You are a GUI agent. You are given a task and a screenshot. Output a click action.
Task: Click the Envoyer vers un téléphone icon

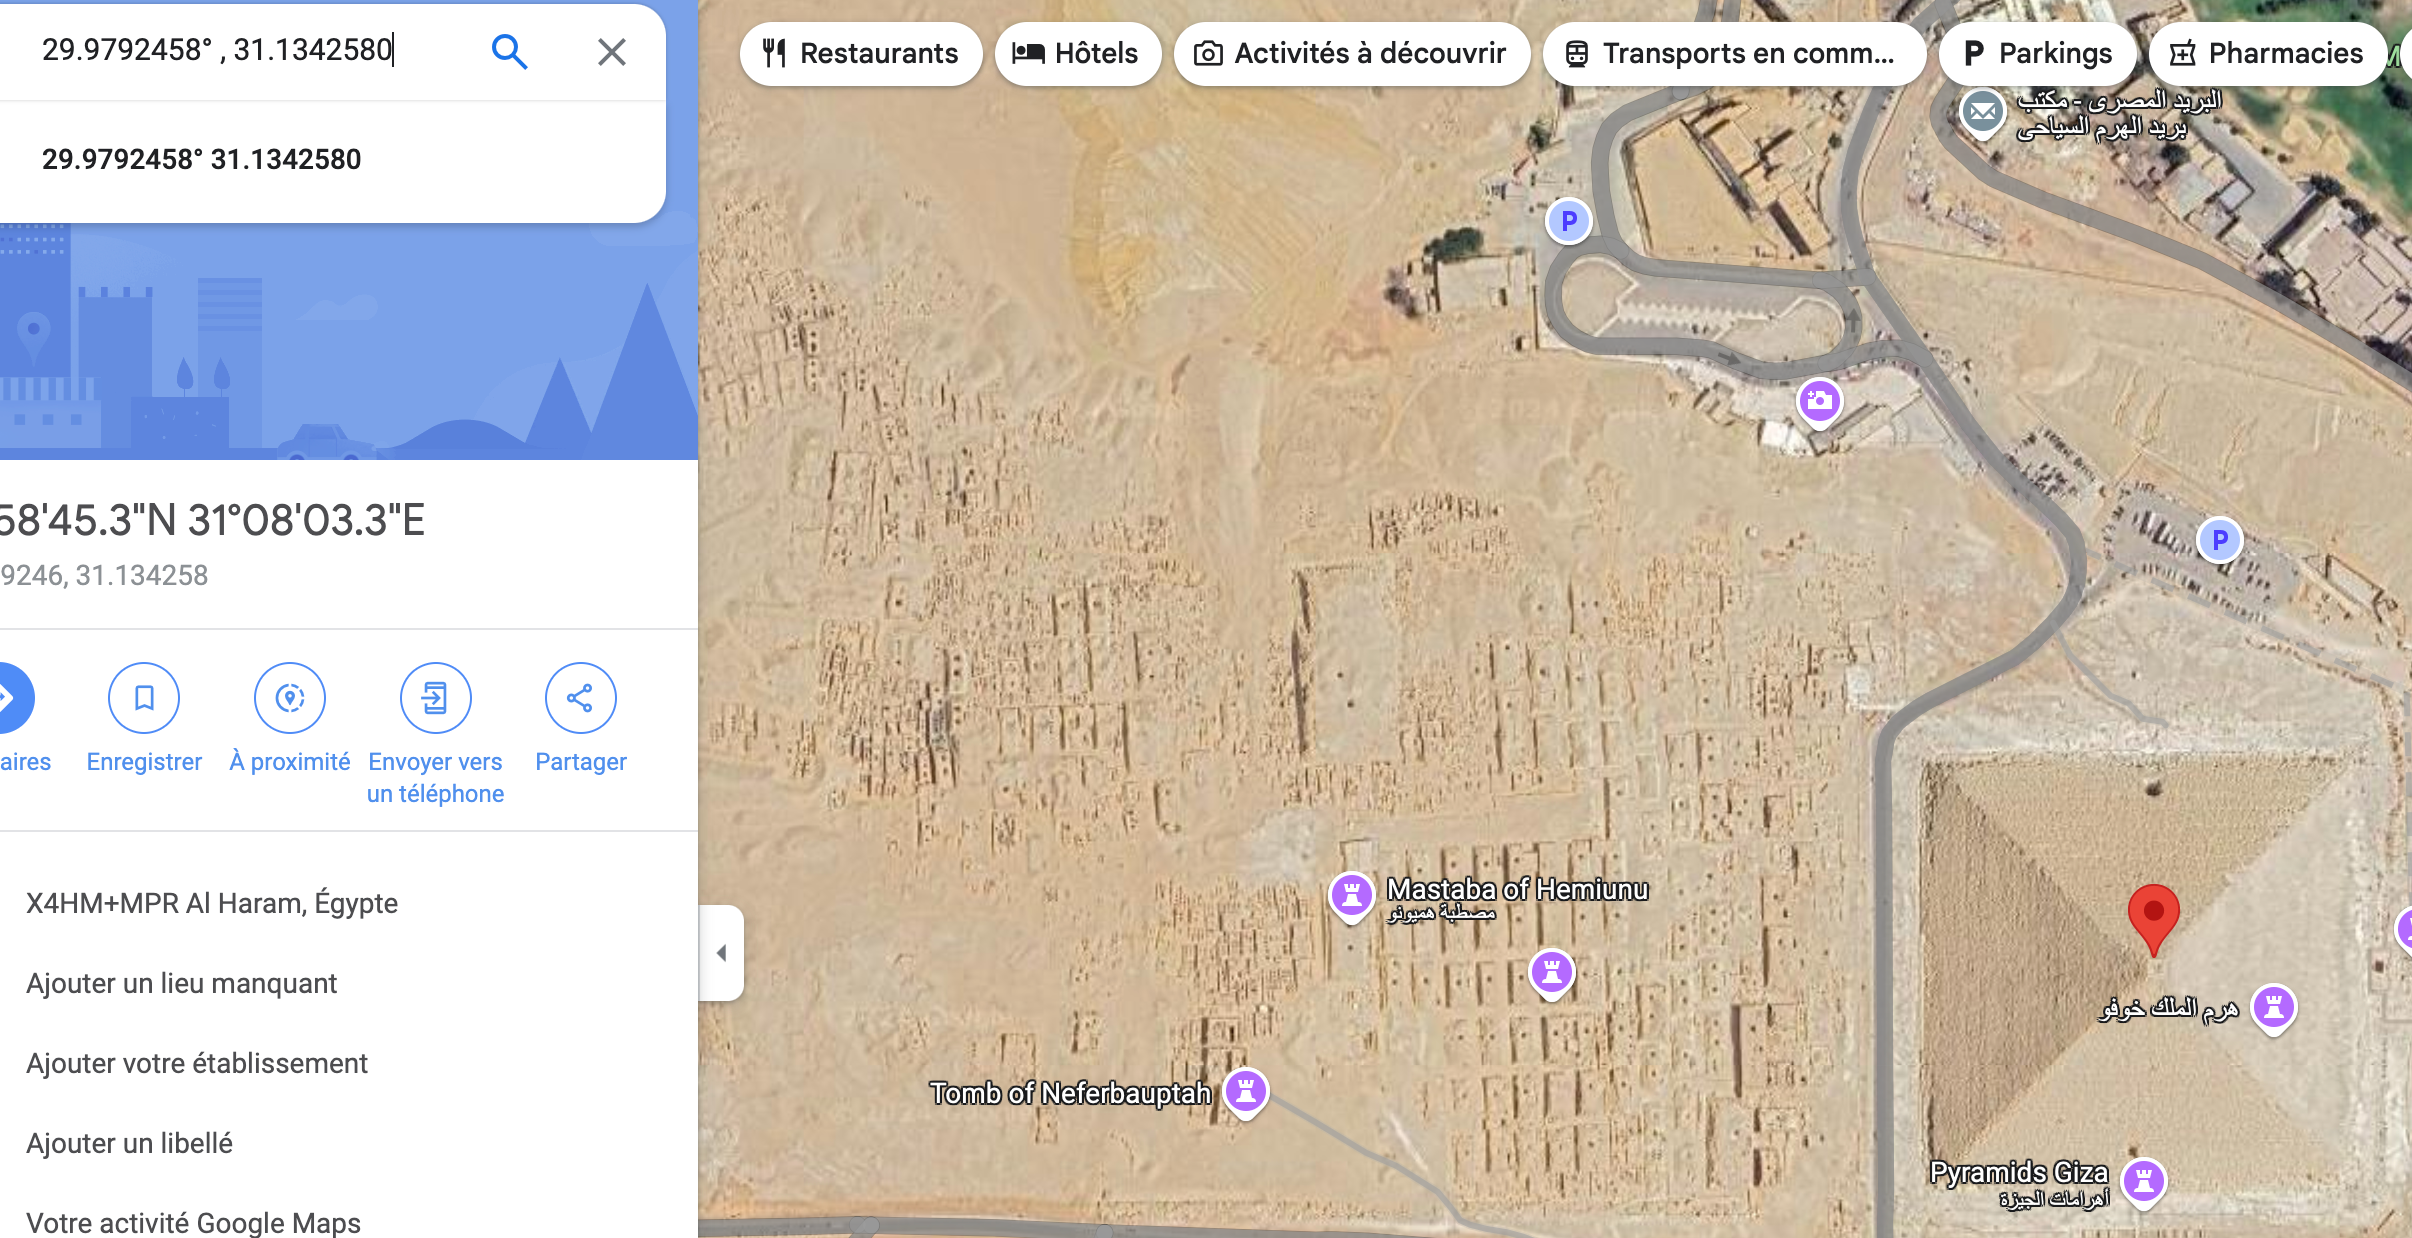(435, 698)
